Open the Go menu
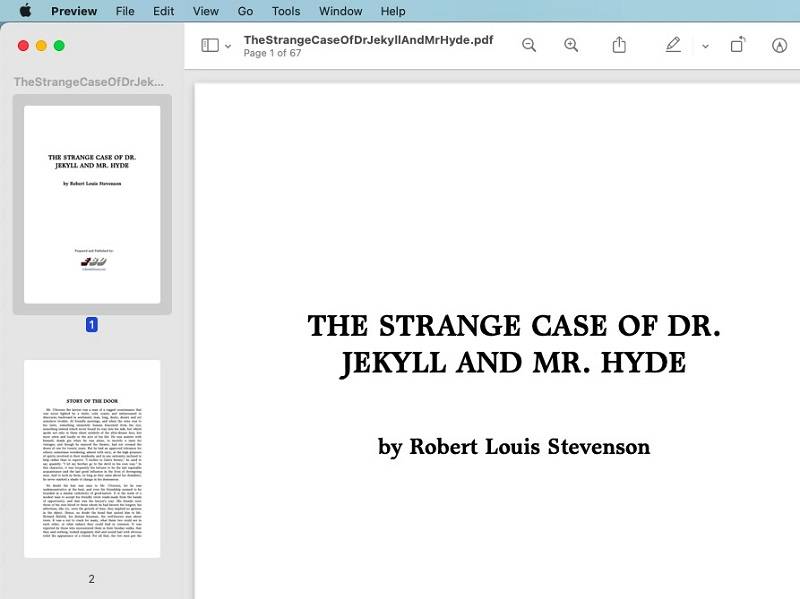This screenshot has width=800, height=599. (245, 11)
